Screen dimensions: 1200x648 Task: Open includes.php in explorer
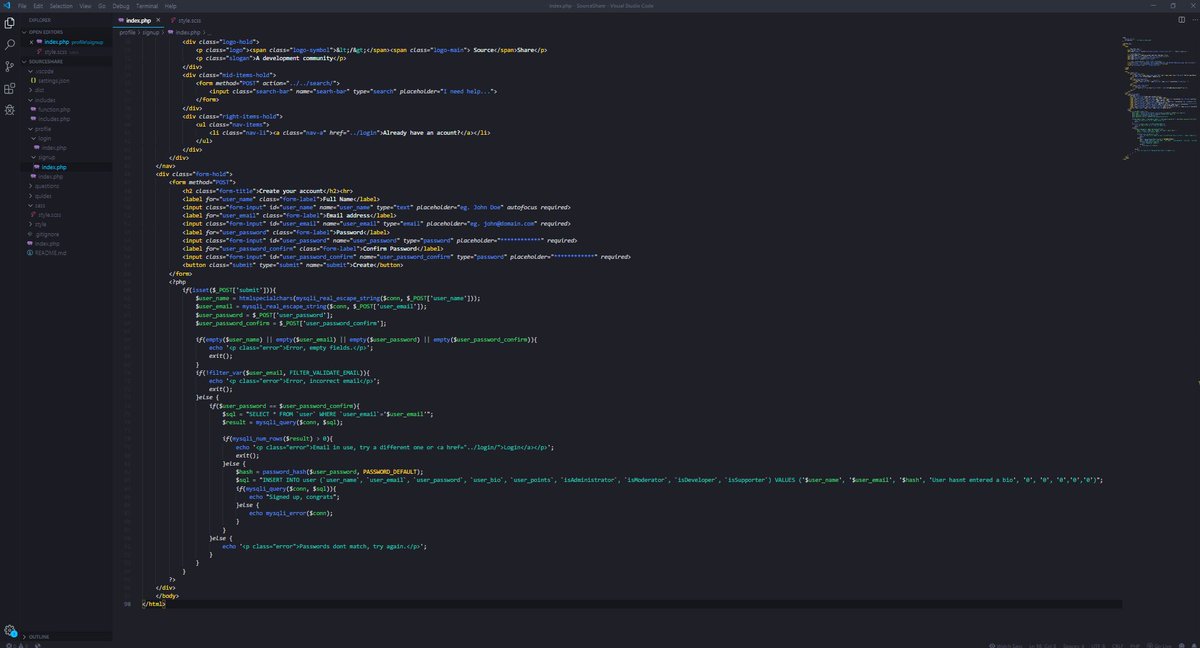(x=66, y=119)
